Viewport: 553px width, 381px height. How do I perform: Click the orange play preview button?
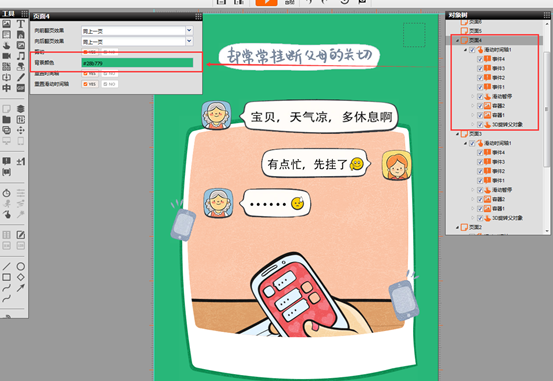(x=266, y=2)
